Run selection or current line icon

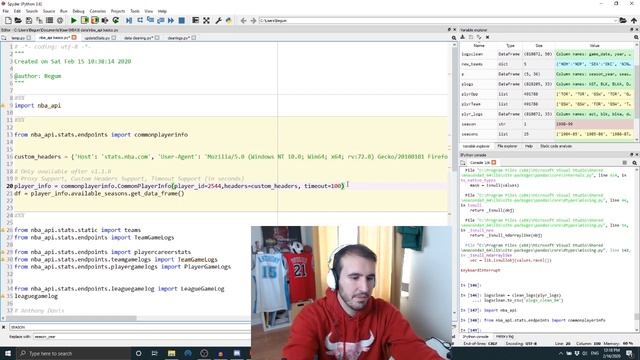coord(105,20)
